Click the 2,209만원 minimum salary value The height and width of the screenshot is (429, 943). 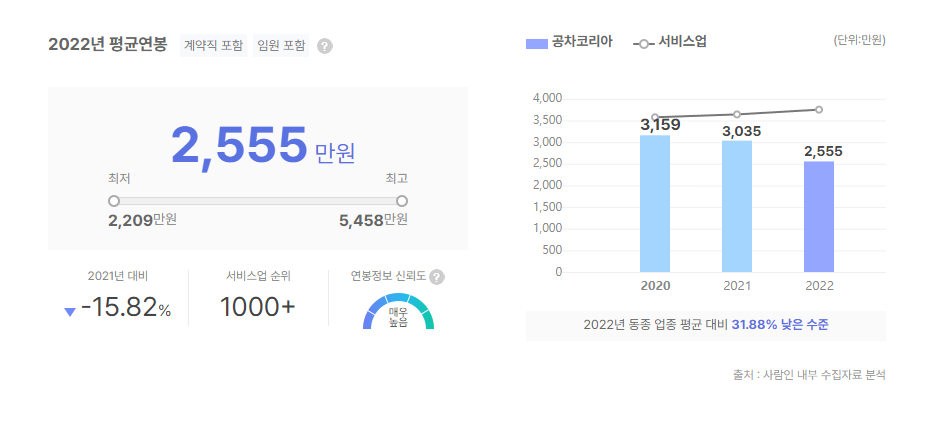pos(143,220)
